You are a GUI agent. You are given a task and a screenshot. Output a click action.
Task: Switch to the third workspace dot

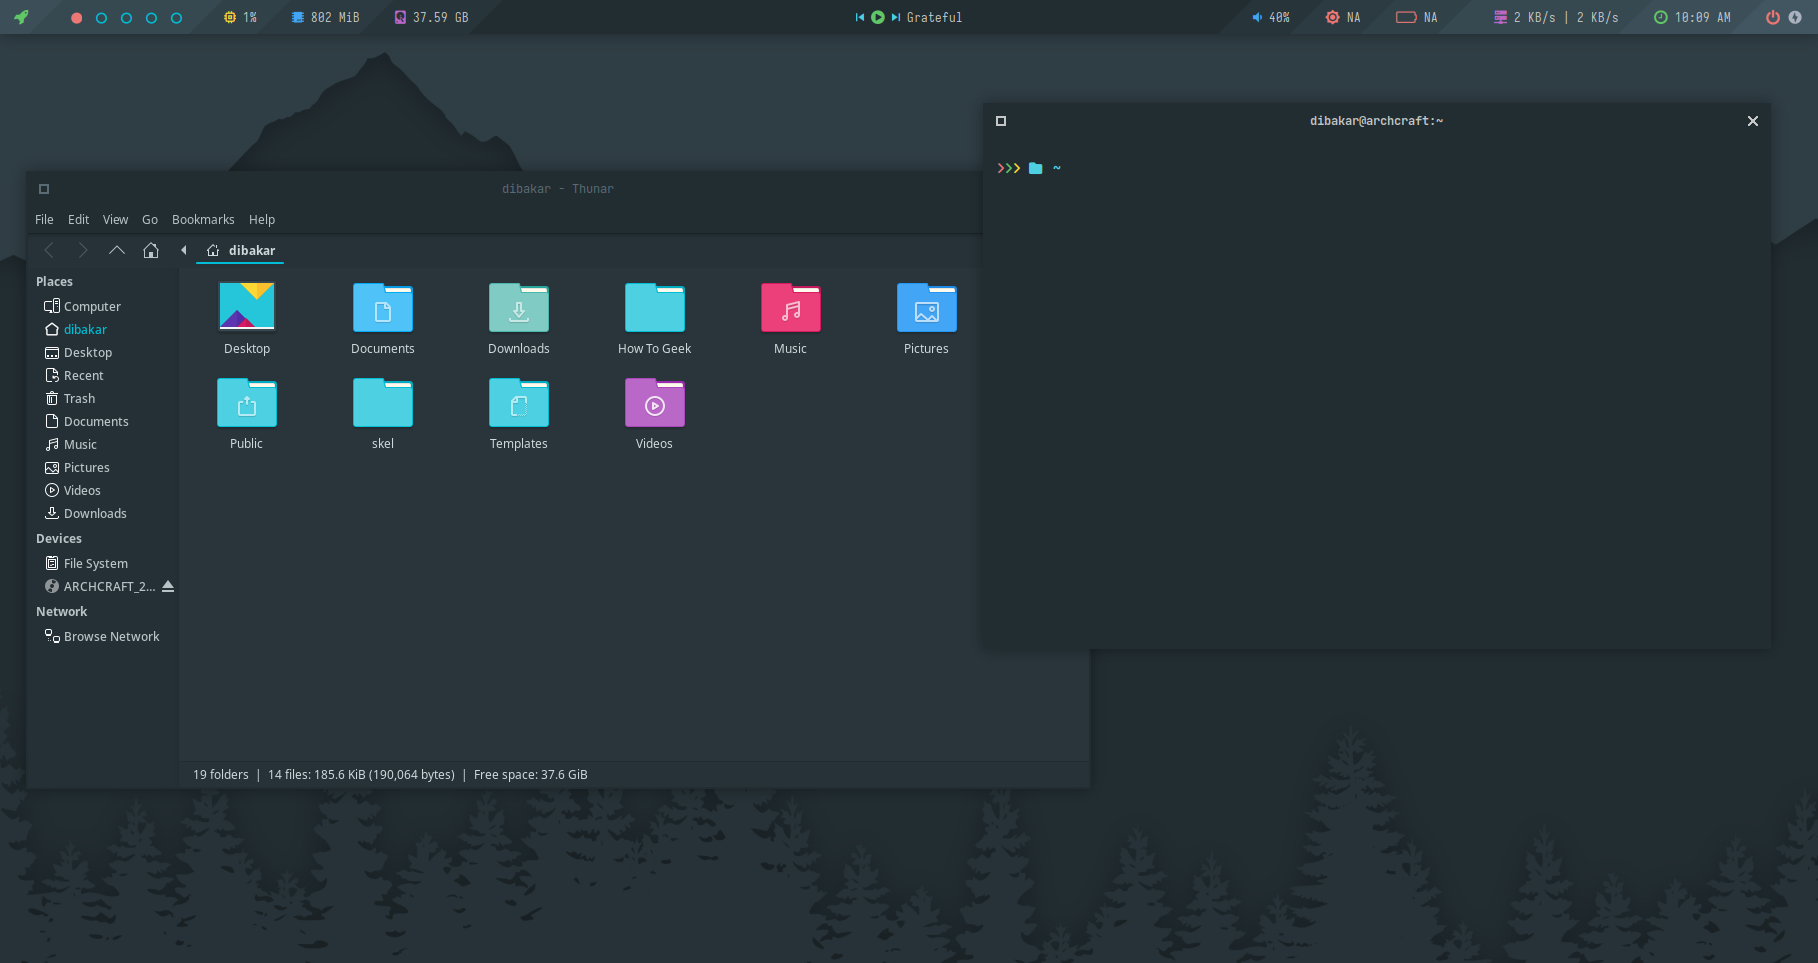coord(126,18)
